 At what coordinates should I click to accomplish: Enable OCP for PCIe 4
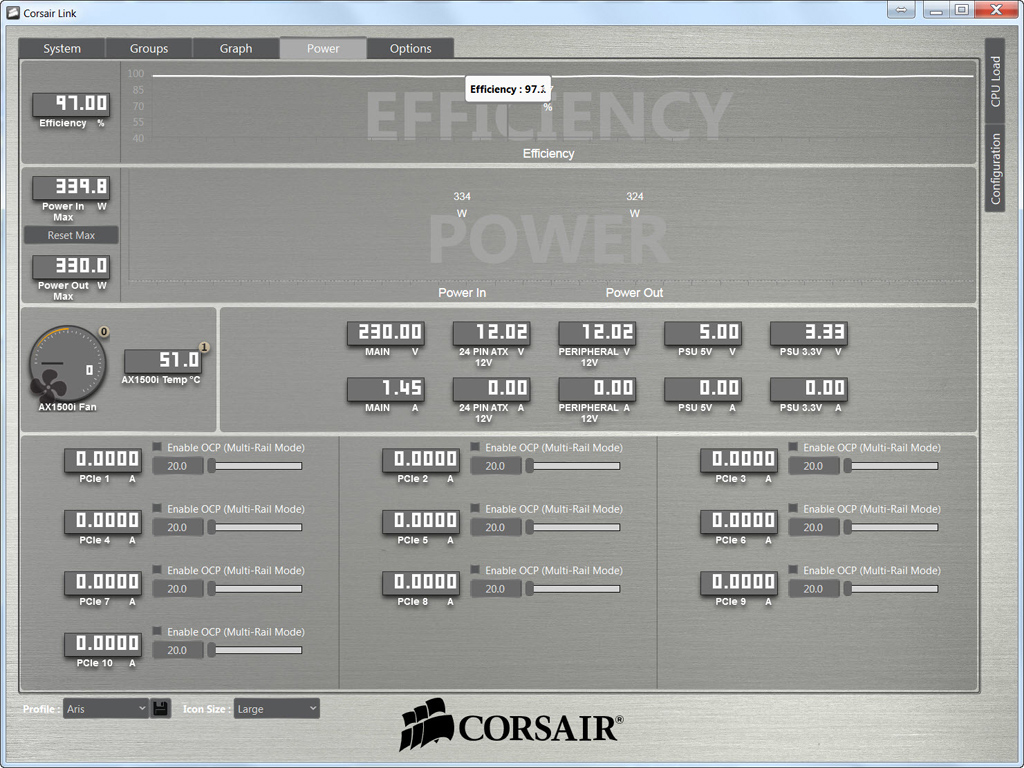pyautogui.click(x=157, y=508)
